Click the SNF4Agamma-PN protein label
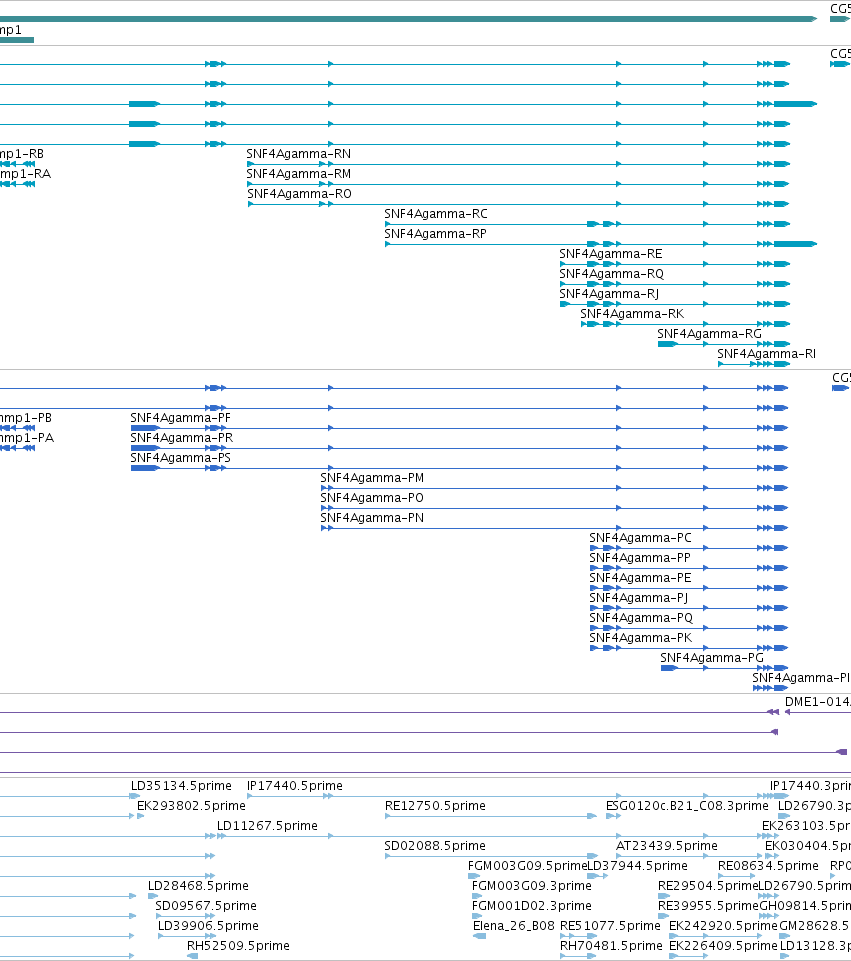This screenshot has height=961, width=851. point(372,518)
